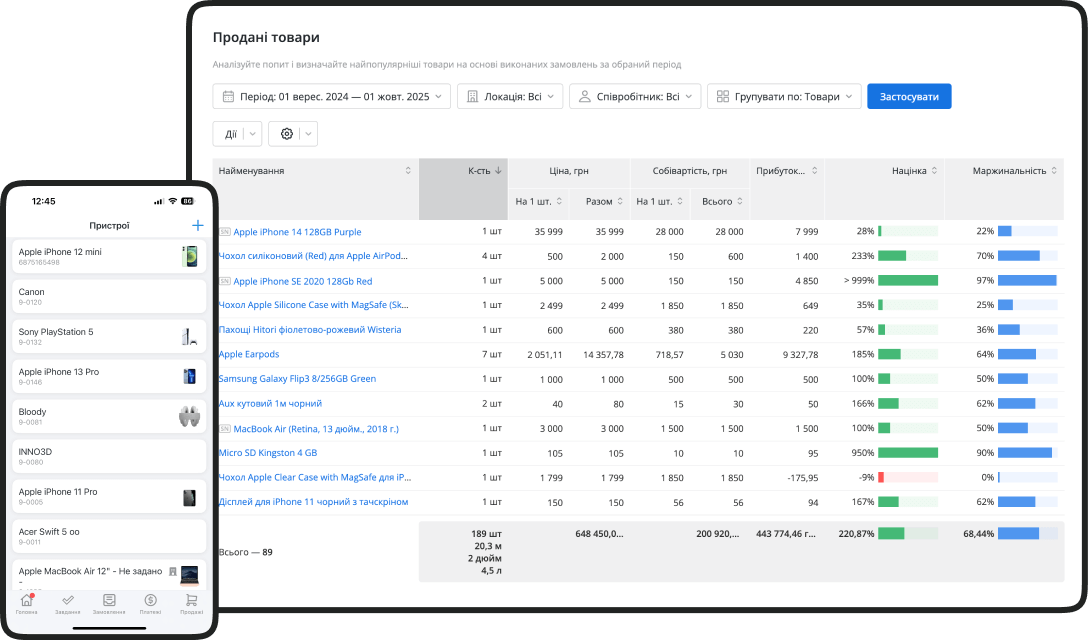The image size is (1088, 640).
Task: Click the sort arrow in the К-сть column
Action: (500, 171)
